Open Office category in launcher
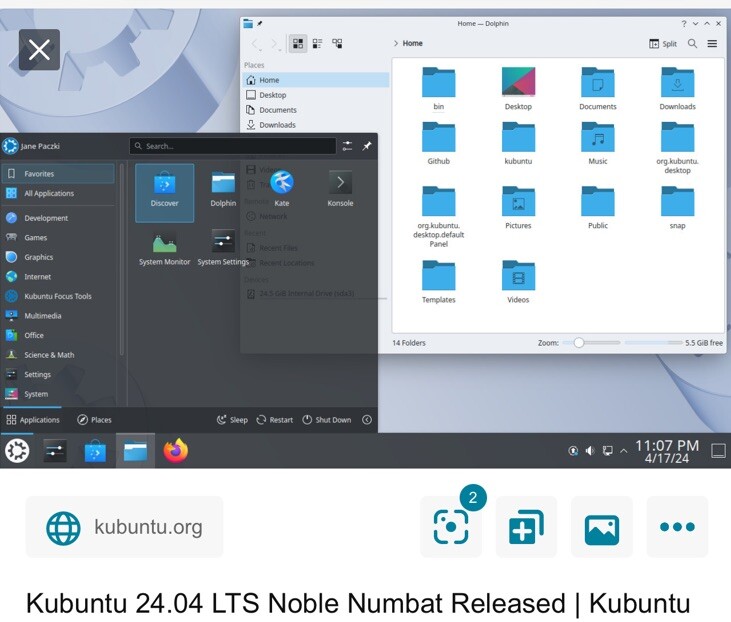This screenshot has height=622, width=731. (58, 335)
